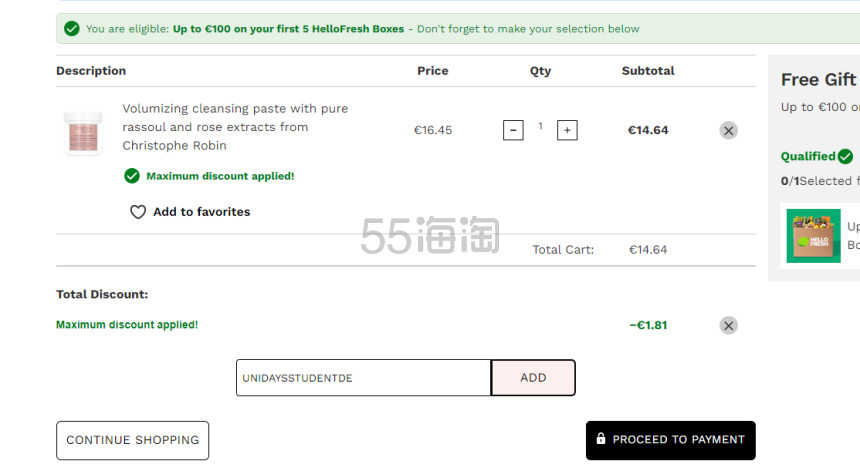Select the HelloFresh box gift image
This screenshot has width=860, height=471.
coord(813,236)
